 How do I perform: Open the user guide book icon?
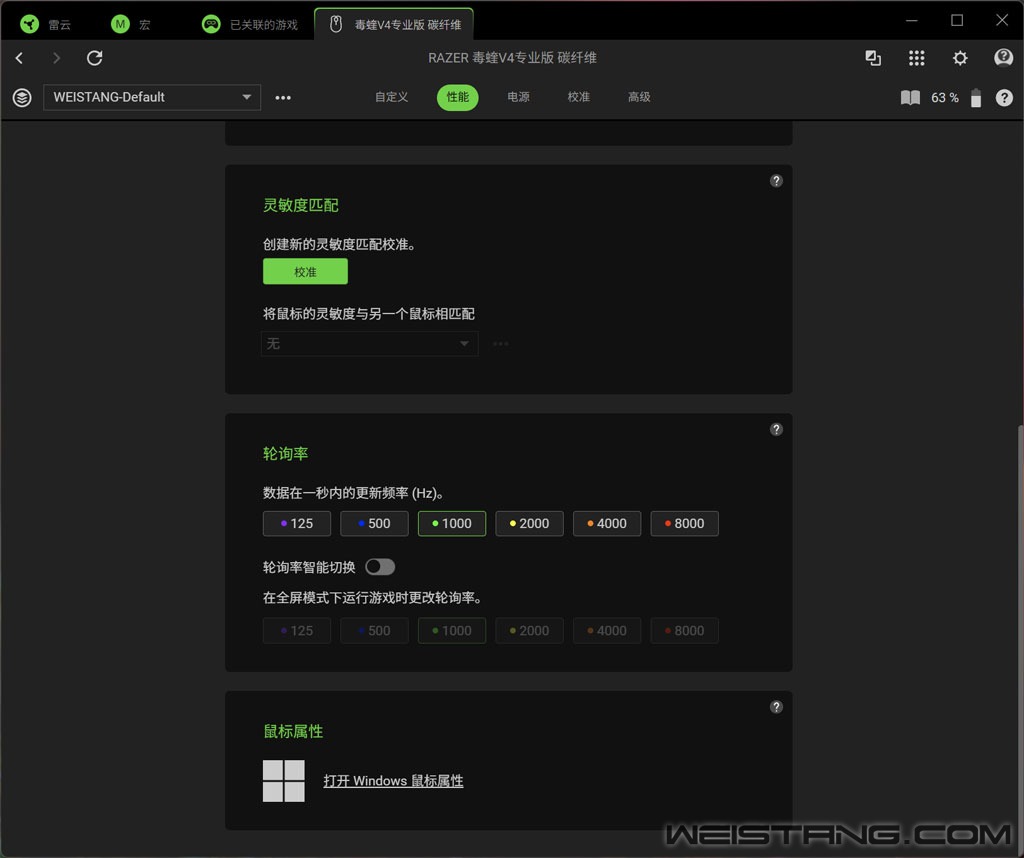coord(910,98)
